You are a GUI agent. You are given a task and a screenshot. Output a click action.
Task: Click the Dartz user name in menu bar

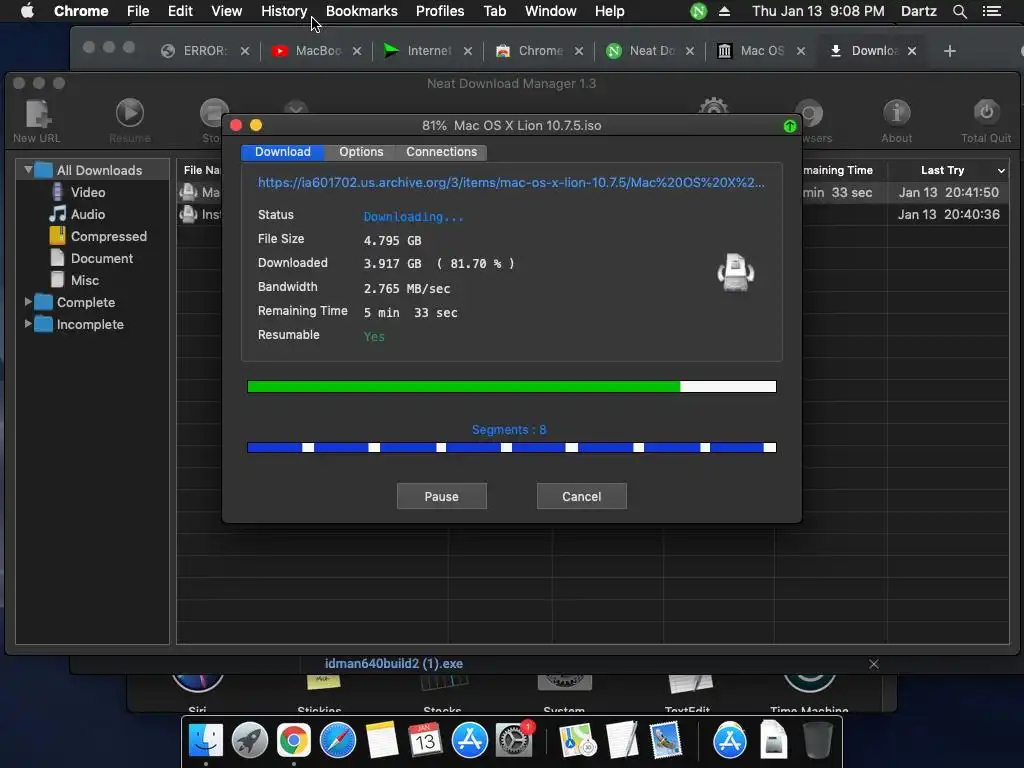(x=919, y=11)
